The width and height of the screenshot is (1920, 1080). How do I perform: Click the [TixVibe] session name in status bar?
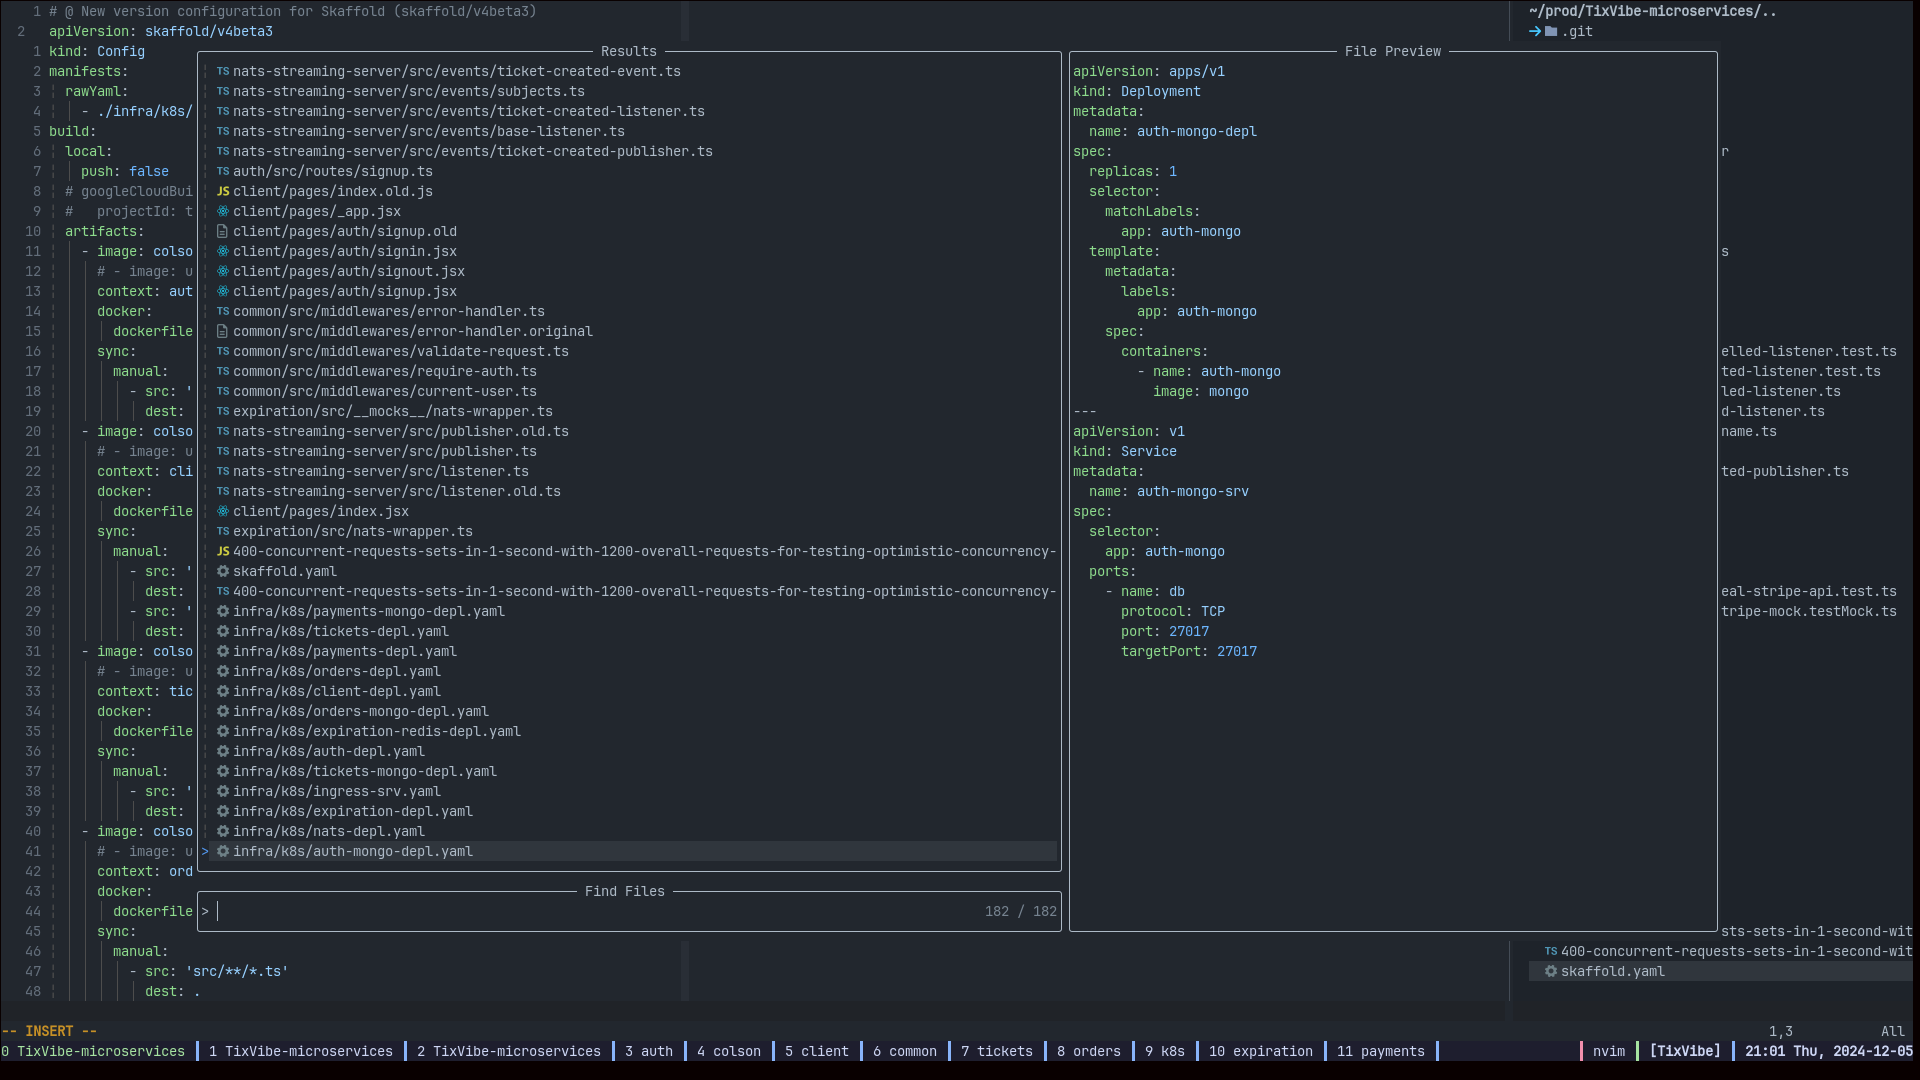(1684, 1051)
